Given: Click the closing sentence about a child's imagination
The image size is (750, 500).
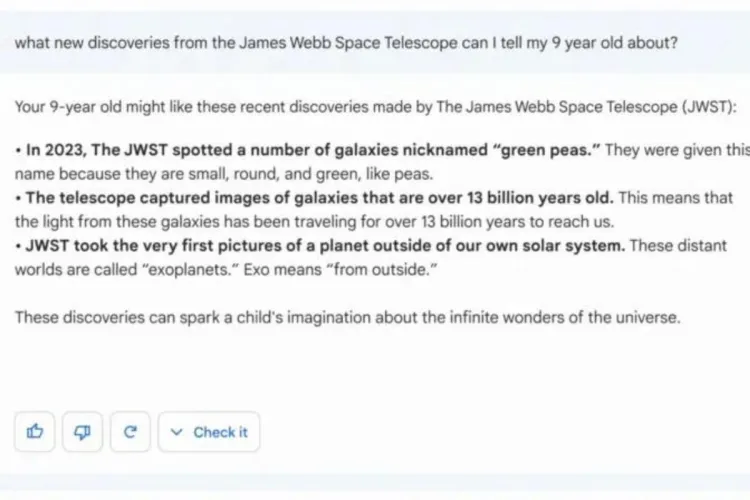Looking at the screenshot, I should click(346, 318).
